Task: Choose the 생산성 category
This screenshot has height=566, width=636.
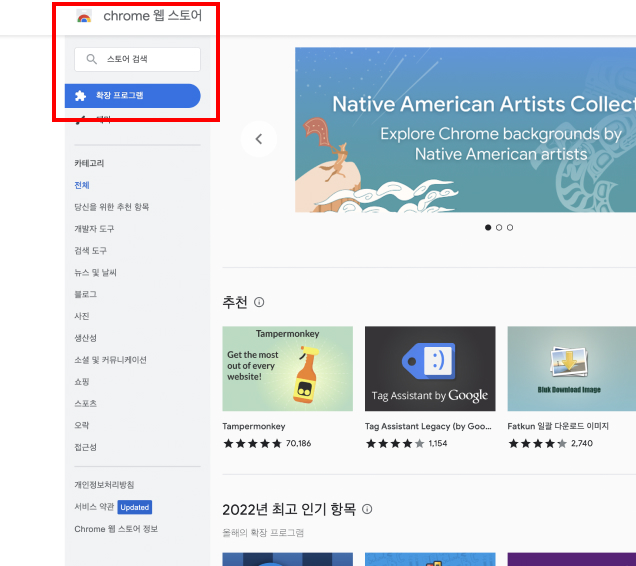Action: click(86, 338)
